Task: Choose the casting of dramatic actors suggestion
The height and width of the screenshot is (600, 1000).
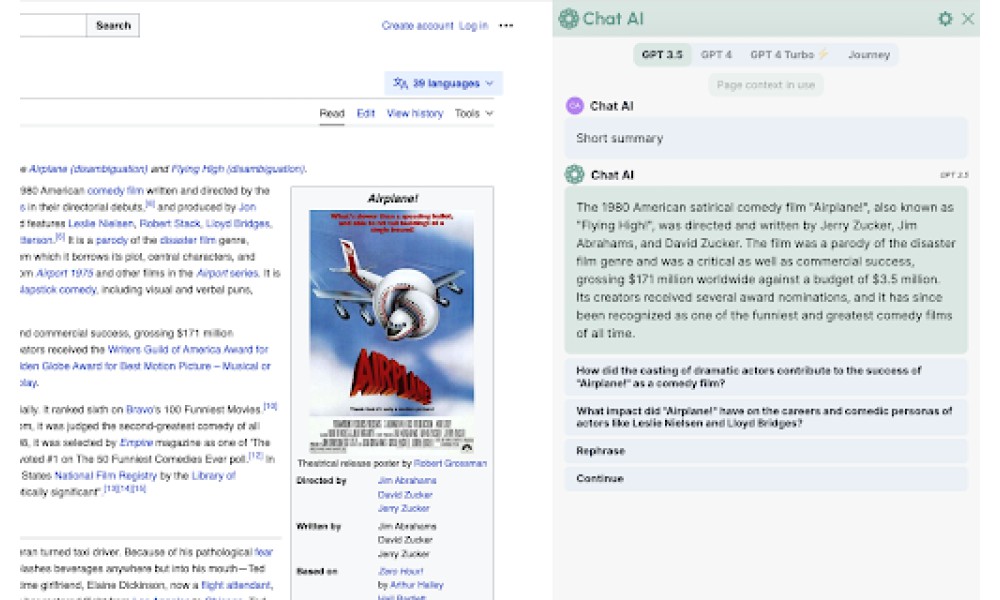Action: [x=765, y=377]
